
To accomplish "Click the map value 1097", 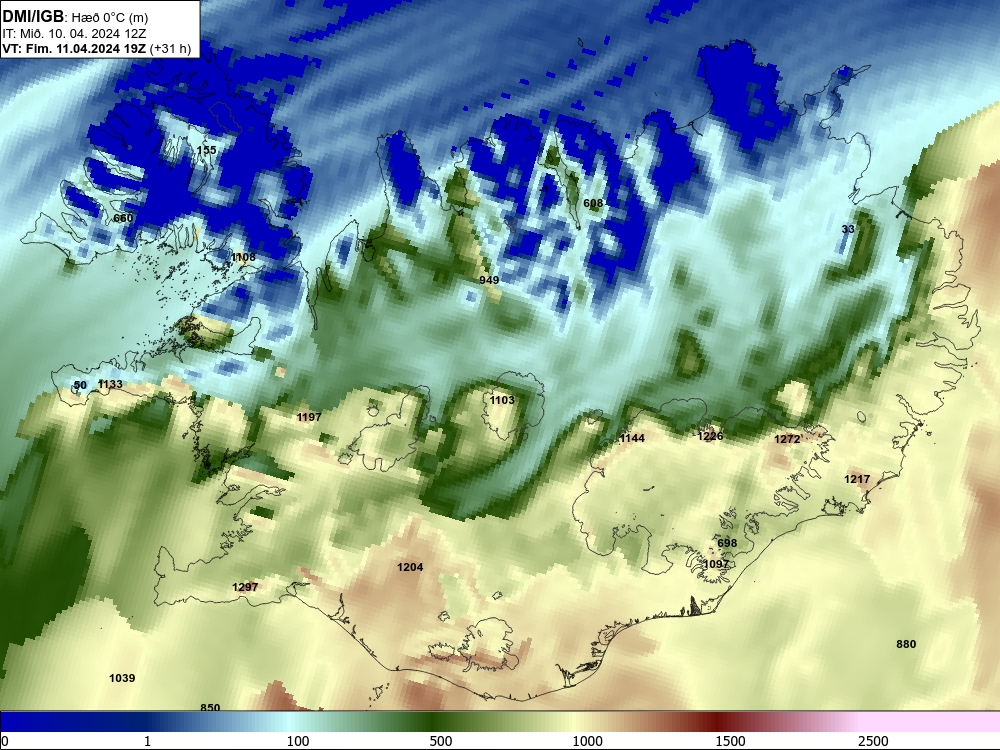I will tap(716, 564).
